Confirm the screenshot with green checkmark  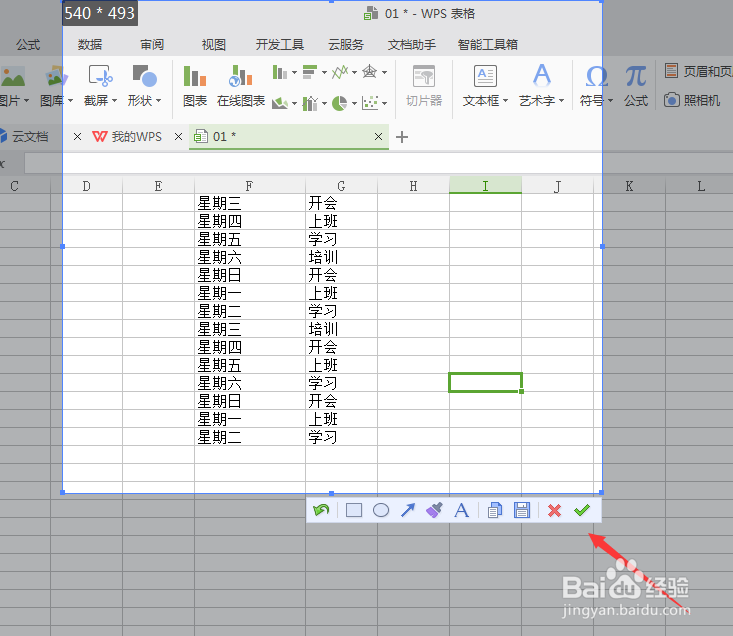click(x=582, y=510)
